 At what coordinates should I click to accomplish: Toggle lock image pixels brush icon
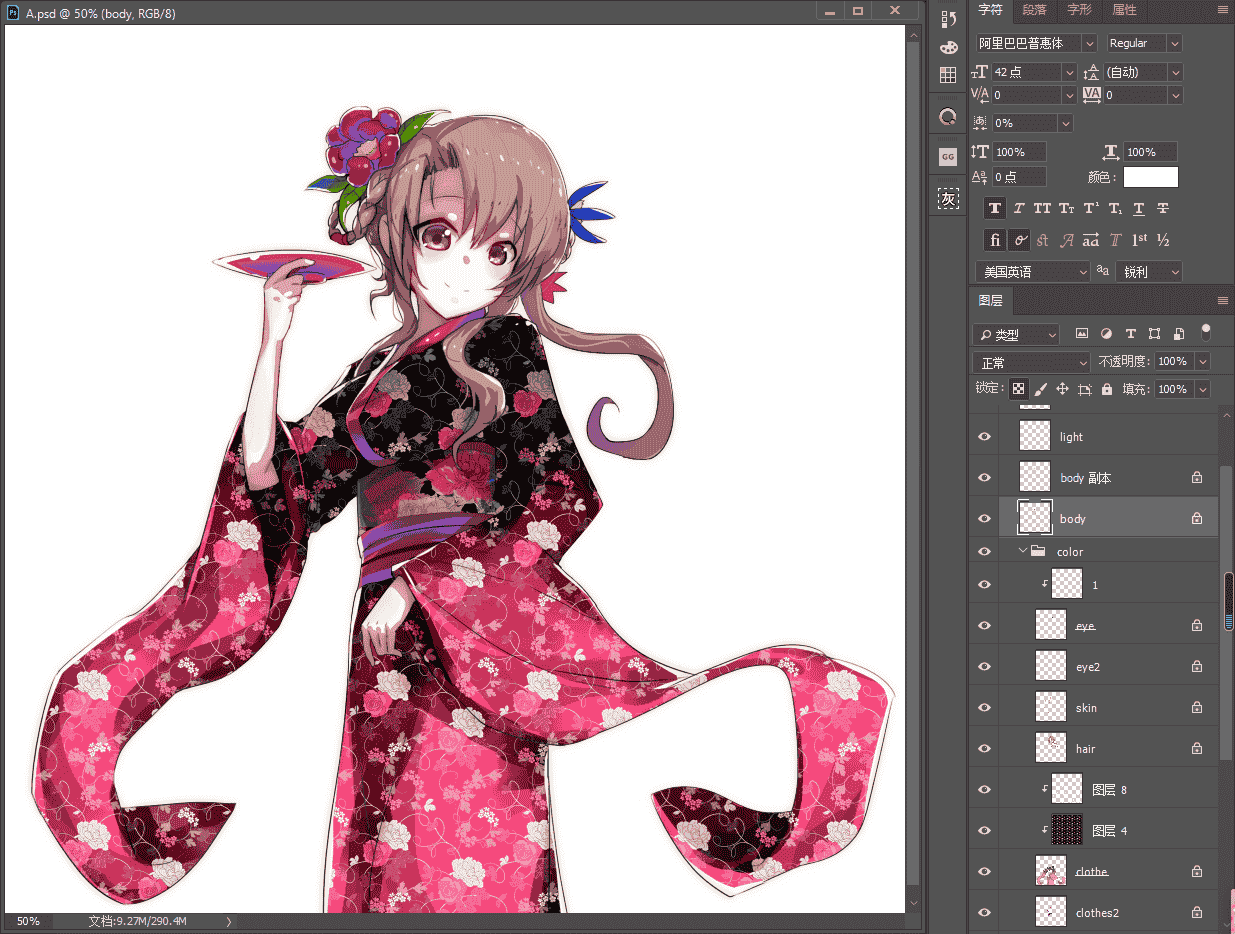[1040, 389]
